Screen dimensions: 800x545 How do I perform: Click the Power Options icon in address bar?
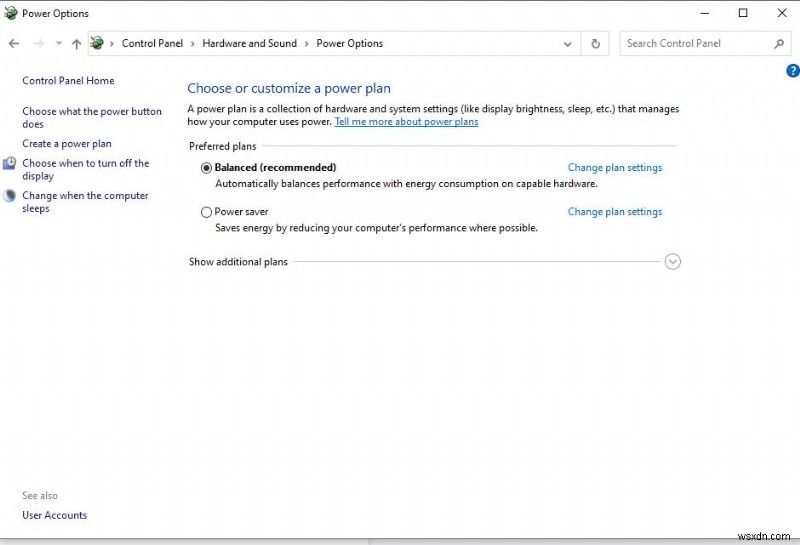coord(97,43)
